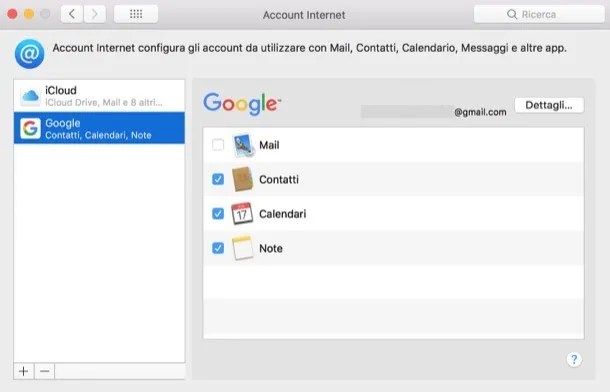Viewport: 610px width, 392px height.
Task: Click the Ricerca search field
Action: coord(539,14)
